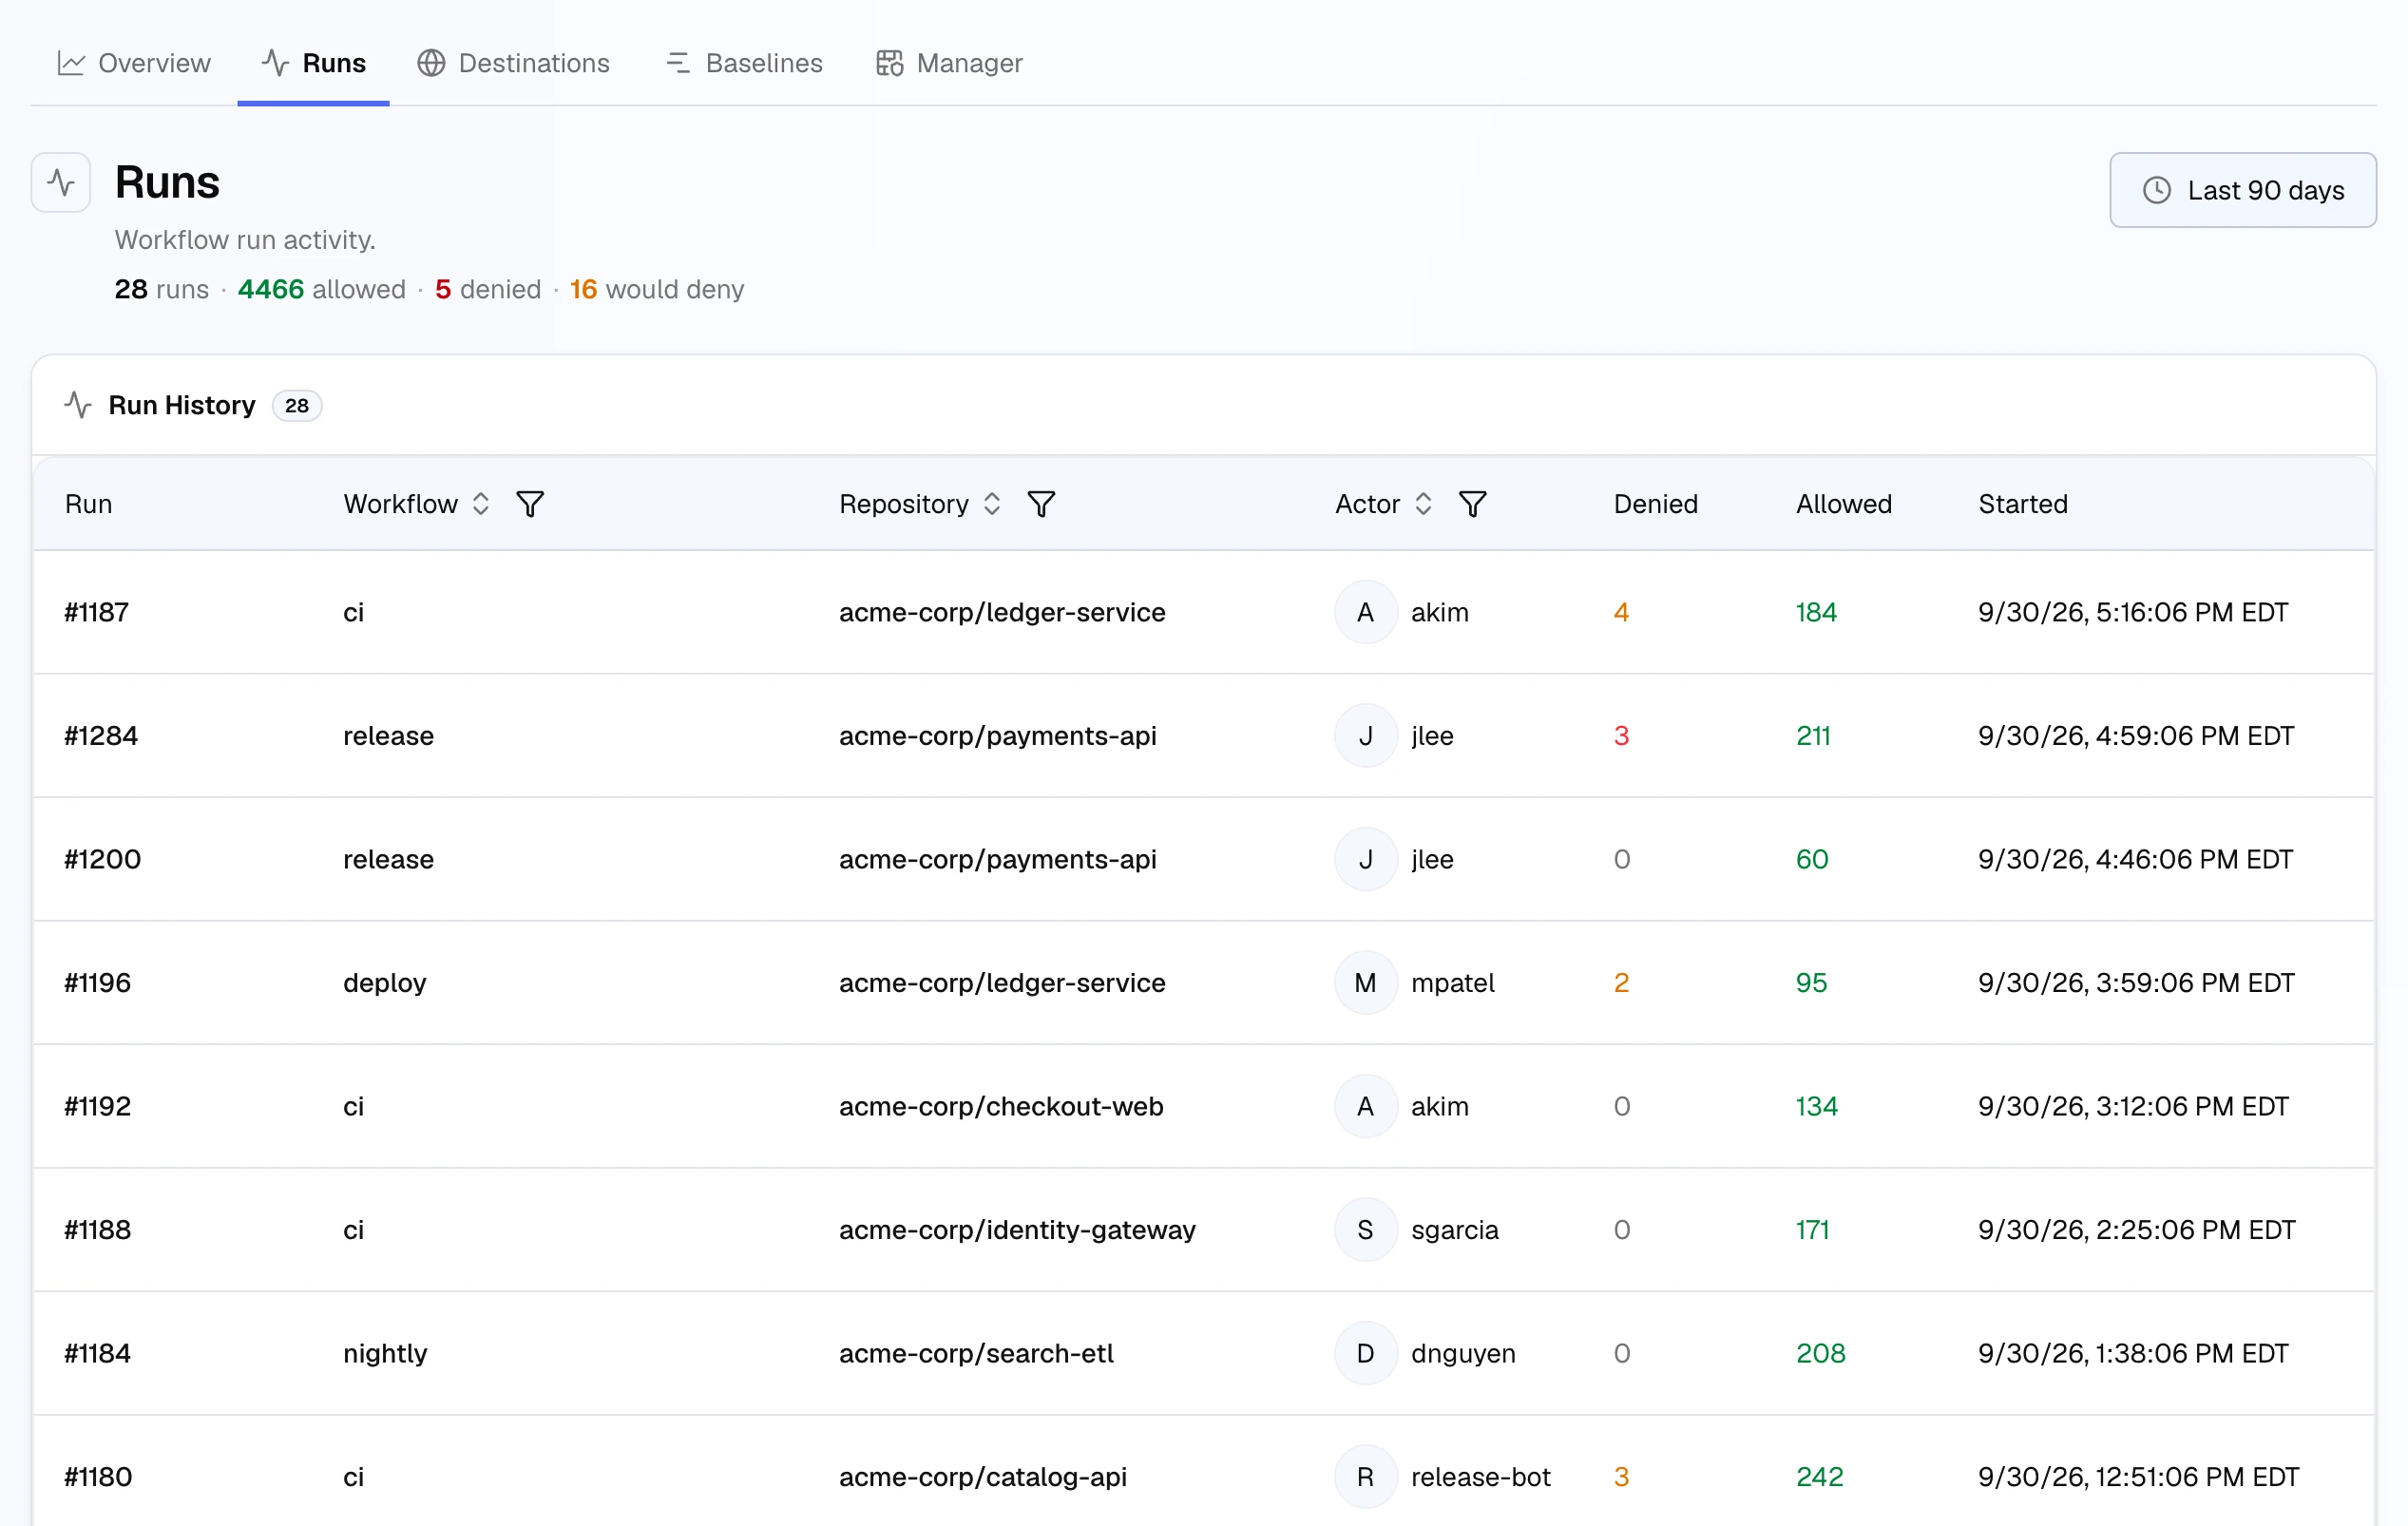The image size is (2408, 1526).
Task: Click jlee's avatar in row #1284
Action: tap(1365, 736)
